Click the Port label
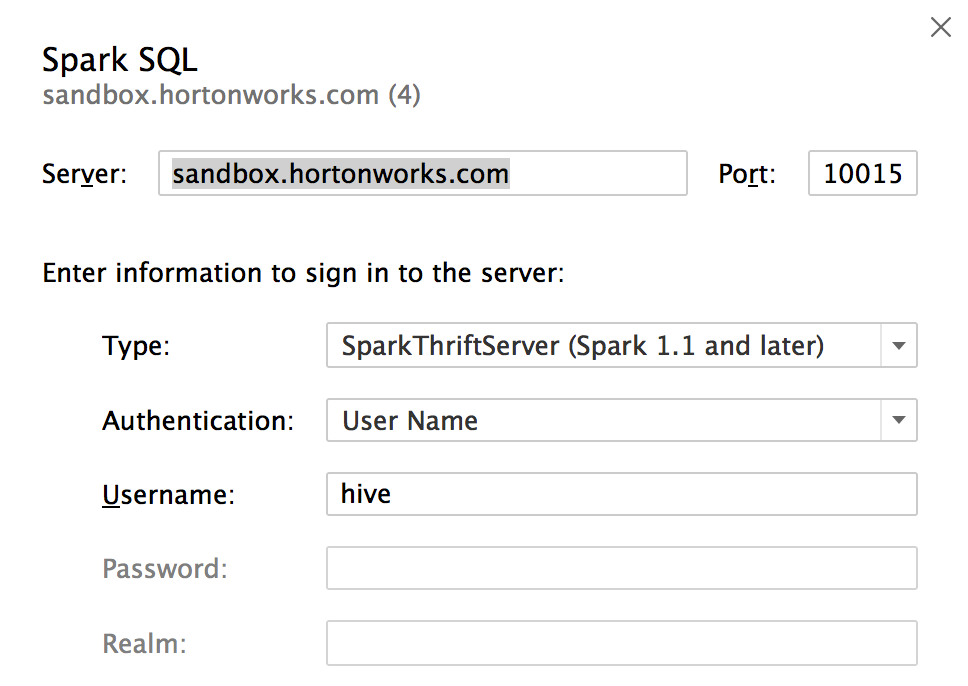This screenshot has height=686, width=968. [745, 175]
